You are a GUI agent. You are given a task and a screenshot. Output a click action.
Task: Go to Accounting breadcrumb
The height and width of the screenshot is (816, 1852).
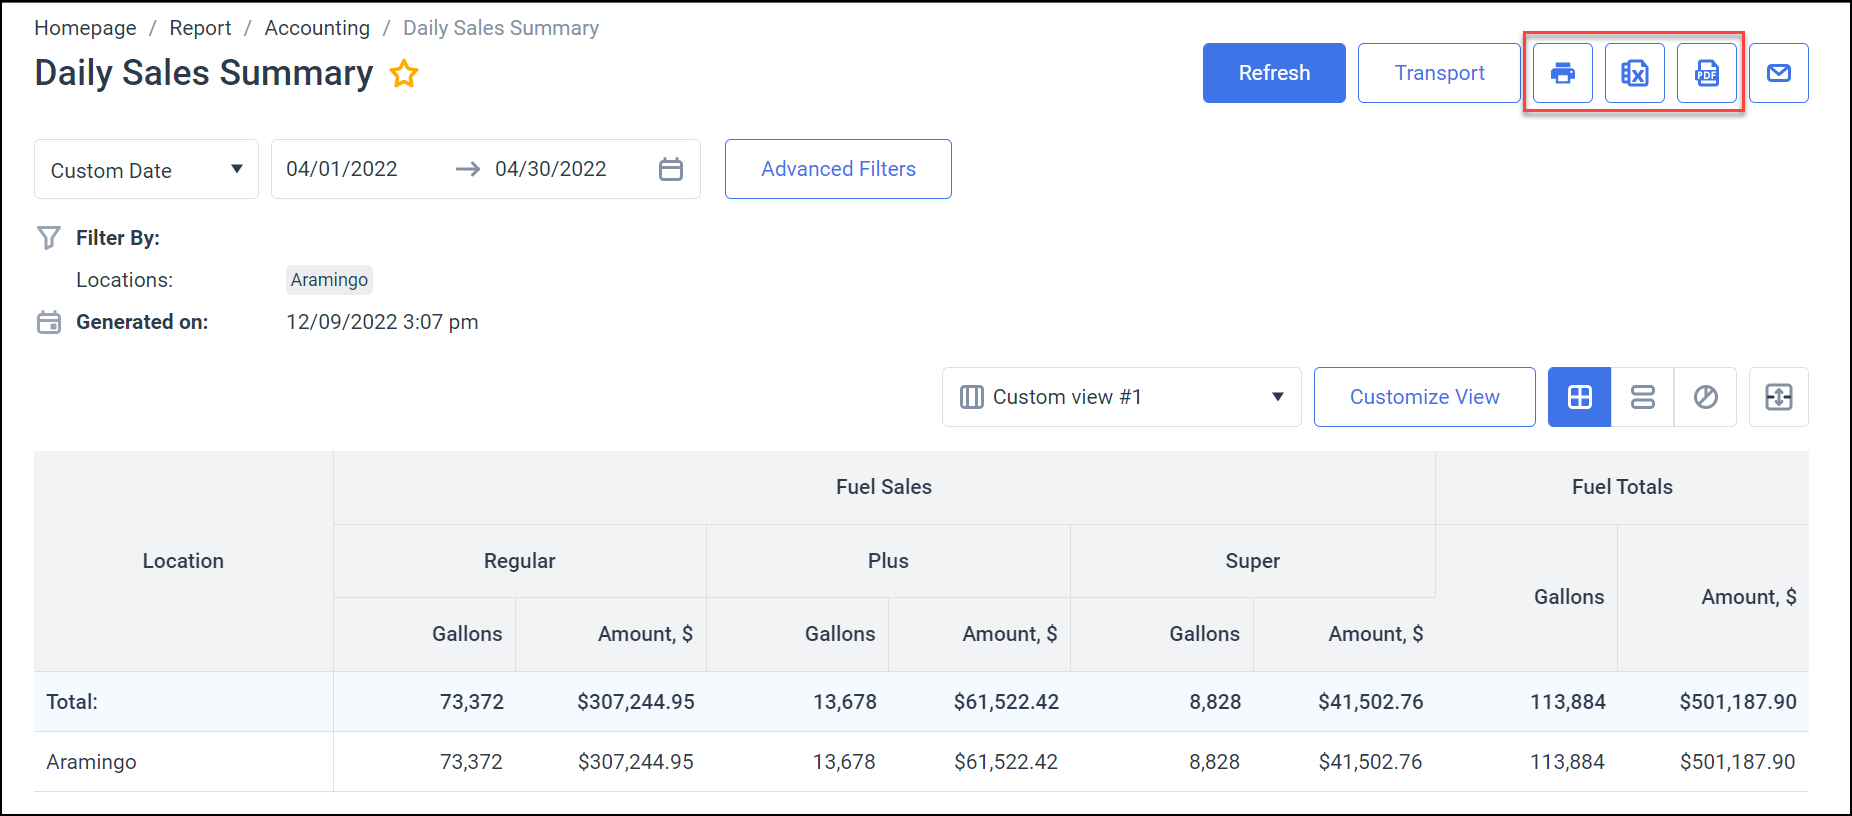point(317,28)
